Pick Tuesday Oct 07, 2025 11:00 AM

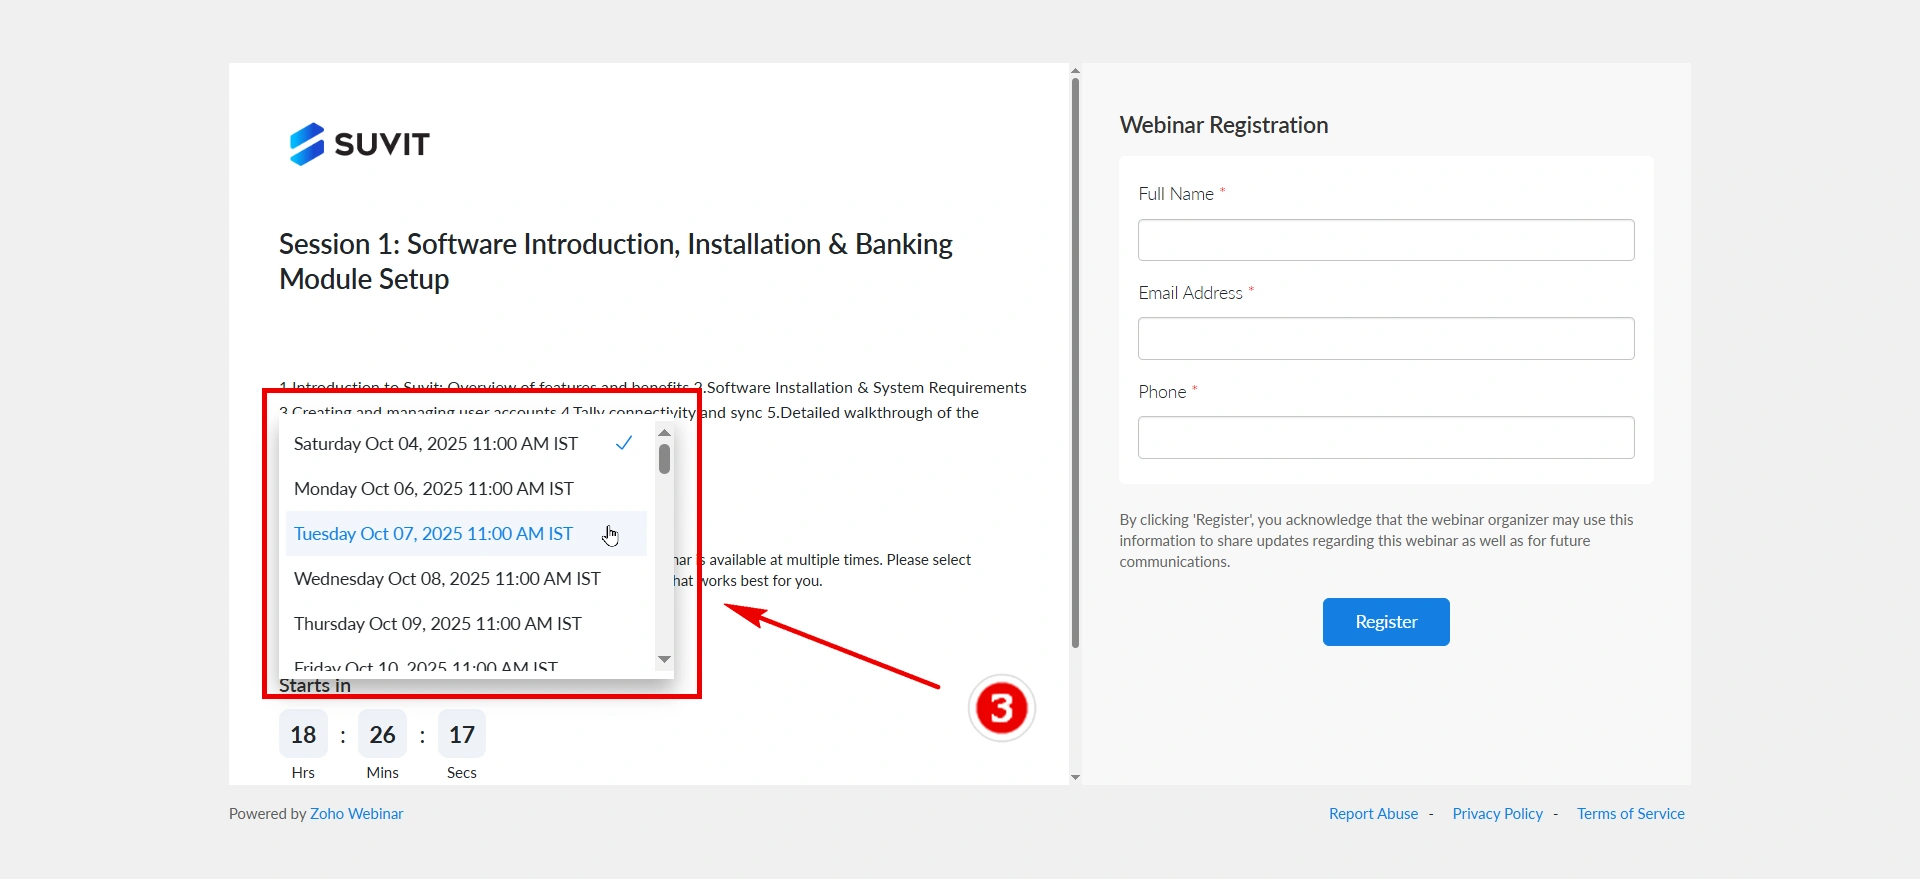434,534
